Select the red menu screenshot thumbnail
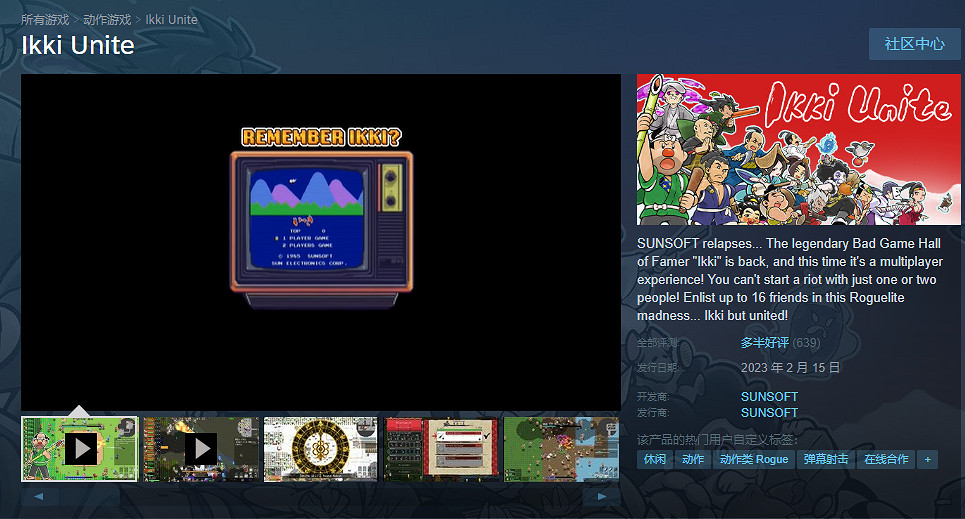 441,449
